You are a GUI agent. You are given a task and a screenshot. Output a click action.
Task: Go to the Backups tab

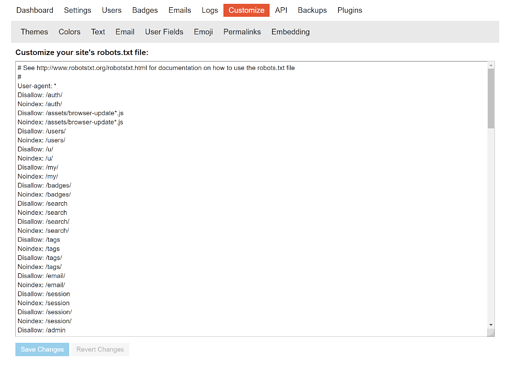coord(312,10)
